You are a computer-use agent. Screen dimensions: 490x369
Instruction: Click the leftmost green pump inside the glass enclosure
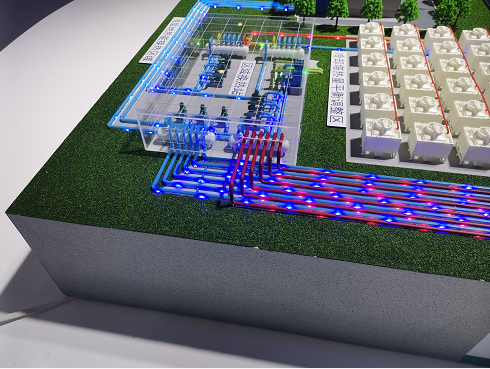(183, 108)
